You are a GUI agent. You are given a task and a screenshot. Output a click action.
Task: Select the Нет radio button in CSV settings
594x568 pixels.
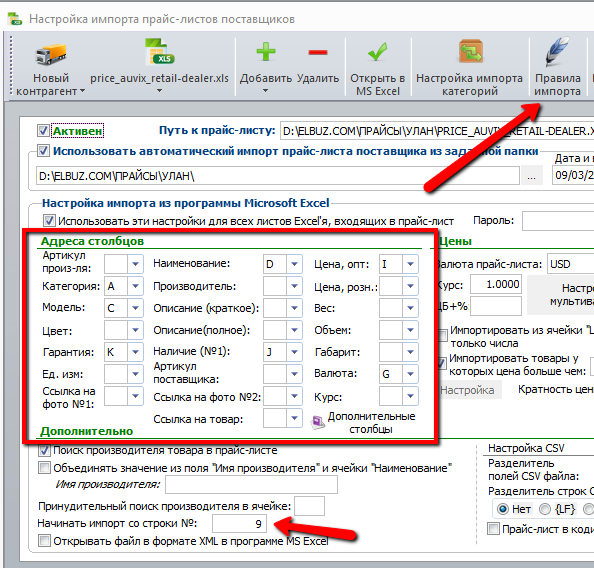point(503,509)
